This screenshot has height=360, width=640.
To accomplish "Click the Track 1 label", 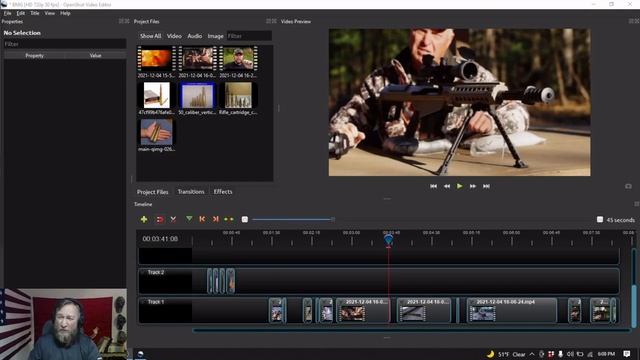I will (156, 302).
